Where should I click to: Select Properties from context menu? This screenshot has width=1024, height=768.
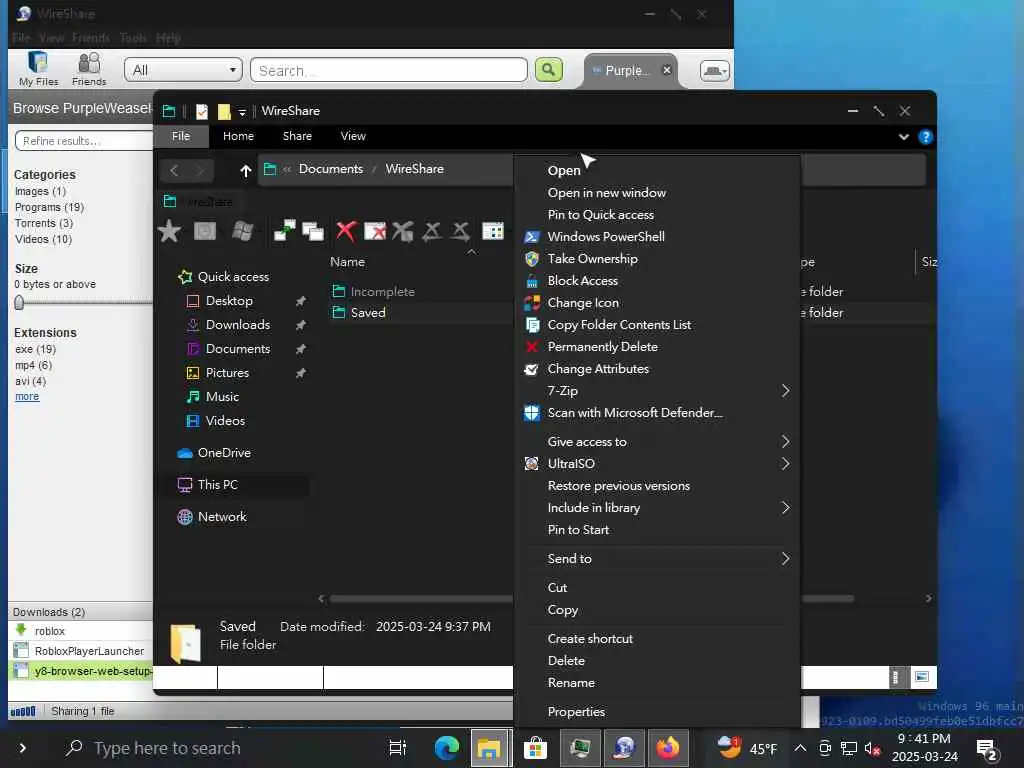[x=576, y=712]
